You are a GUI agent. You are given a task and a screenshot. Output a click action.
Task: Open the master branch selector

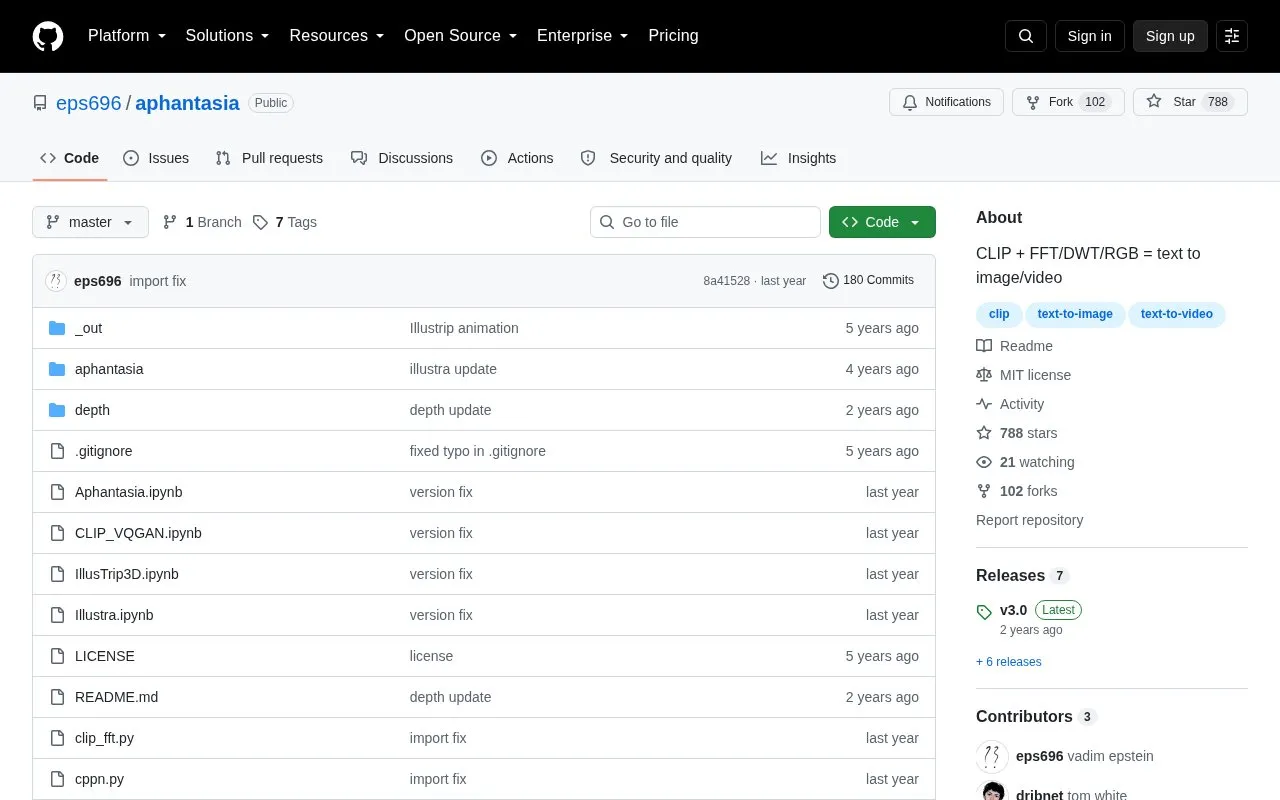pyautogui.click(x=90, y=222)
